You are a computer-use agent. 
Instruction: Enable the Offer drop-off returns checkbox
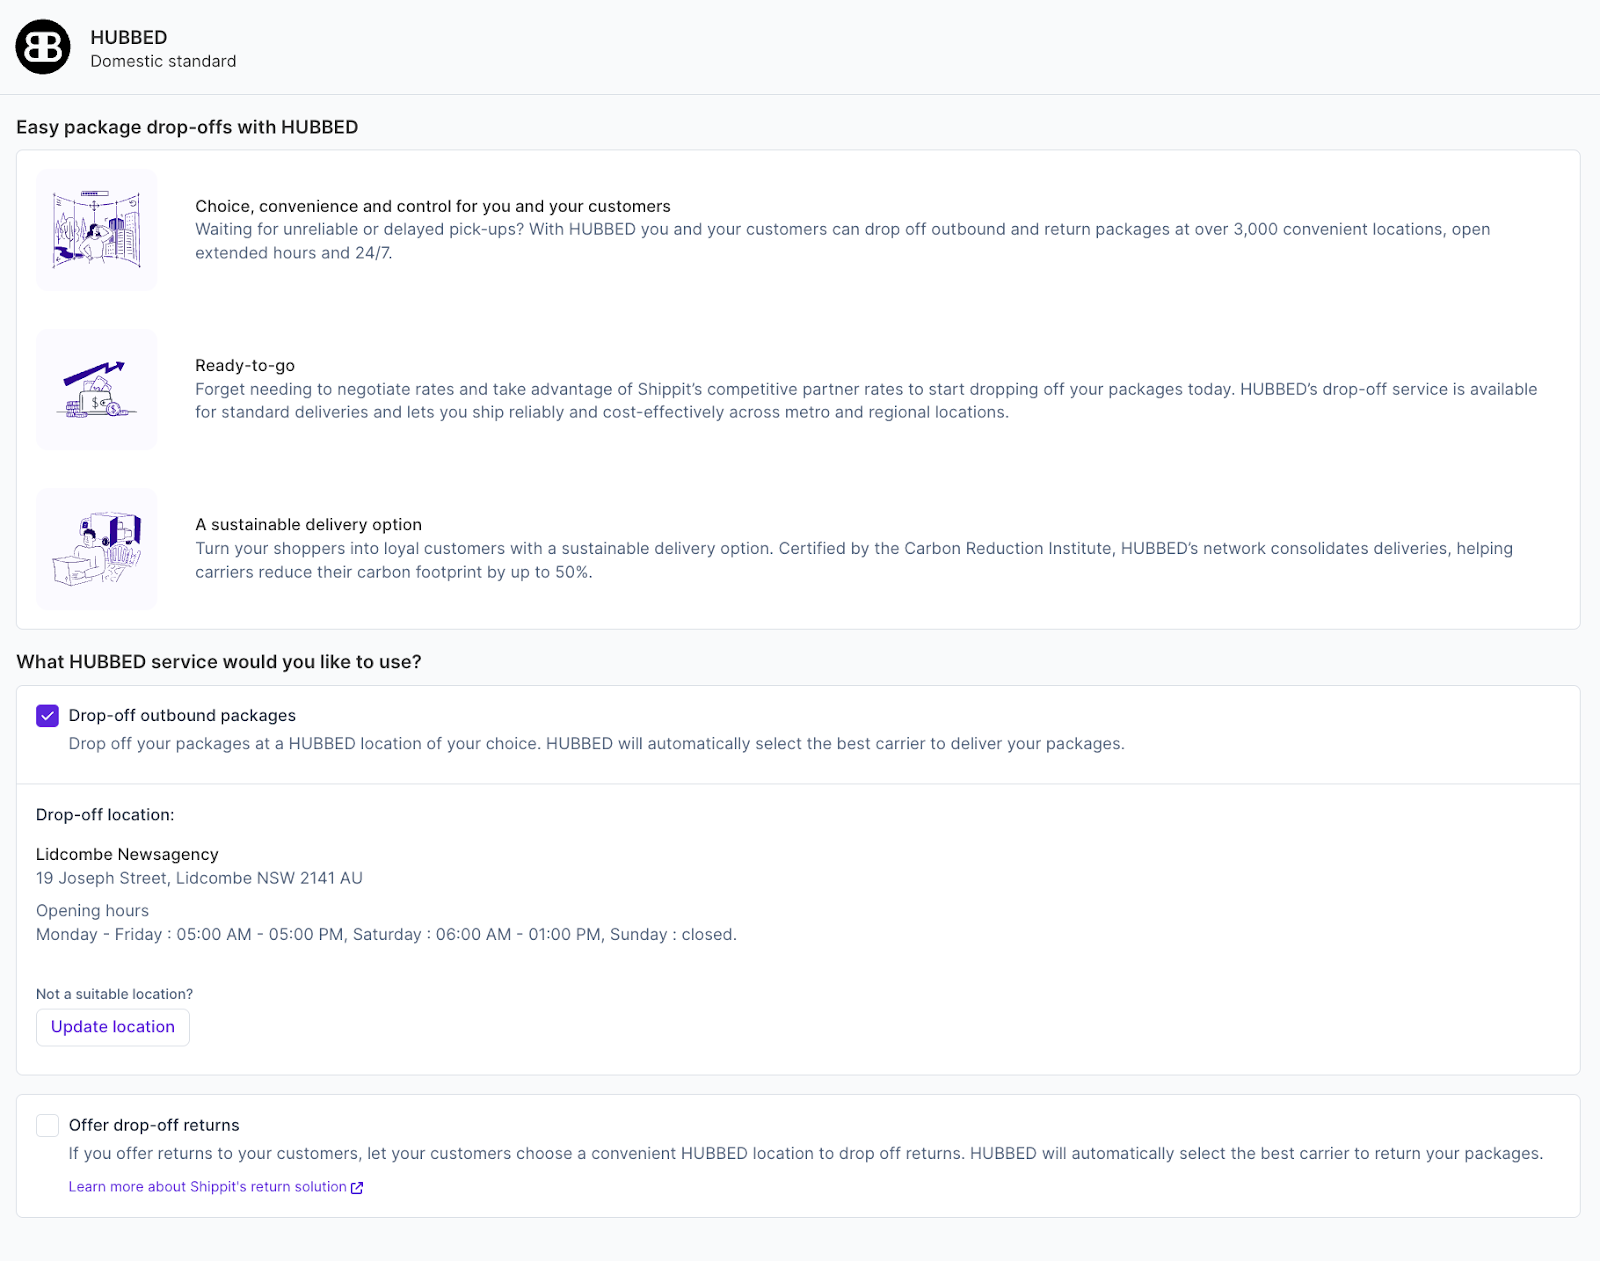tap(47, 1126)
